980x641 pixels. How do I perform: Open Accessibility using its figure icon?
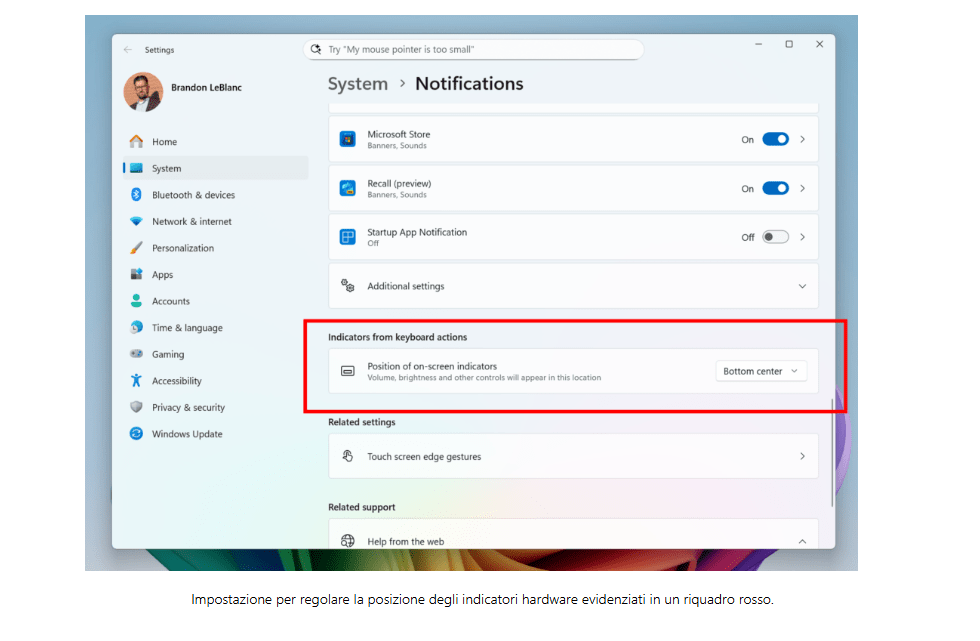(136, 381)
